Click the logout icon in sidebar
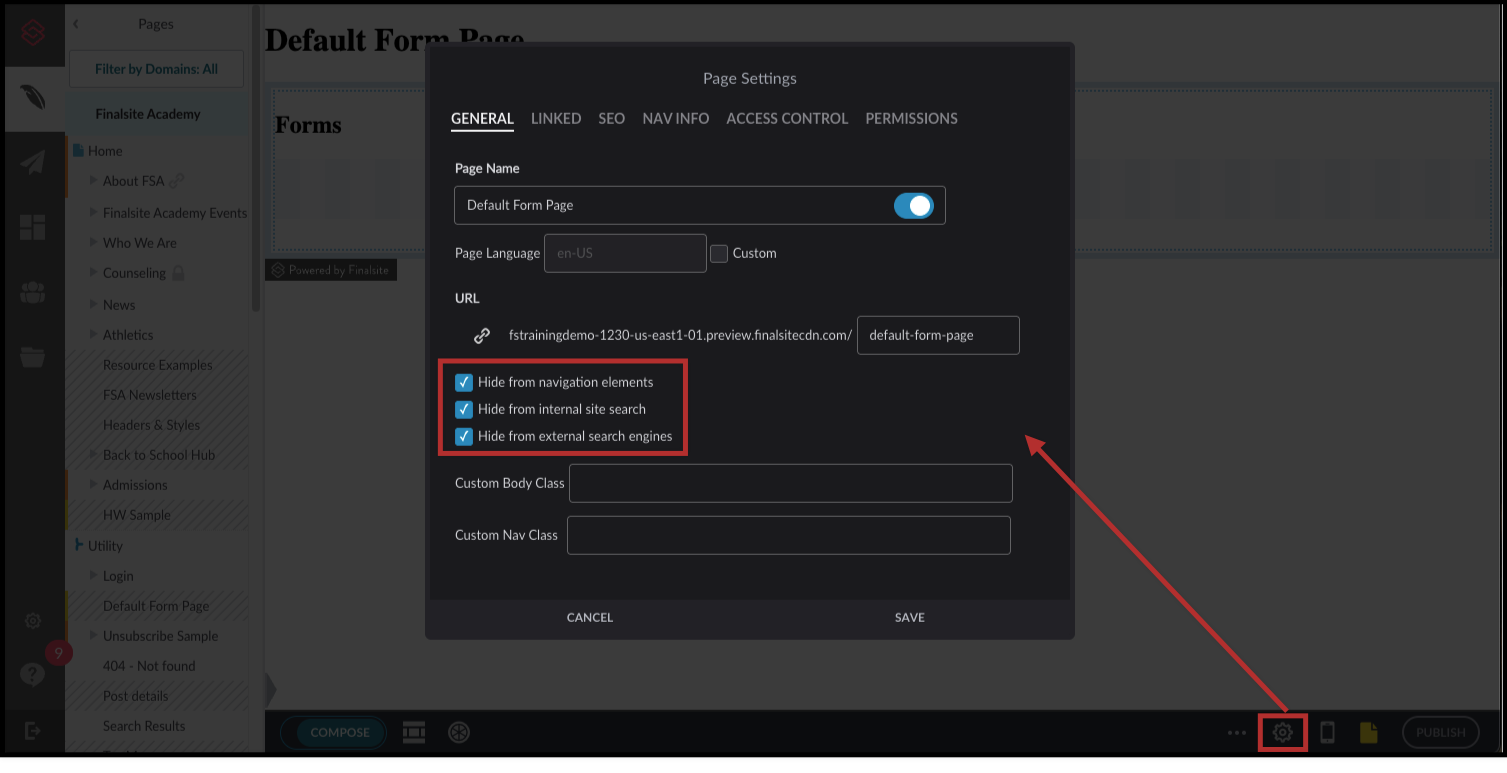This screenshot has height=773, width=1507. click(33, 732)
